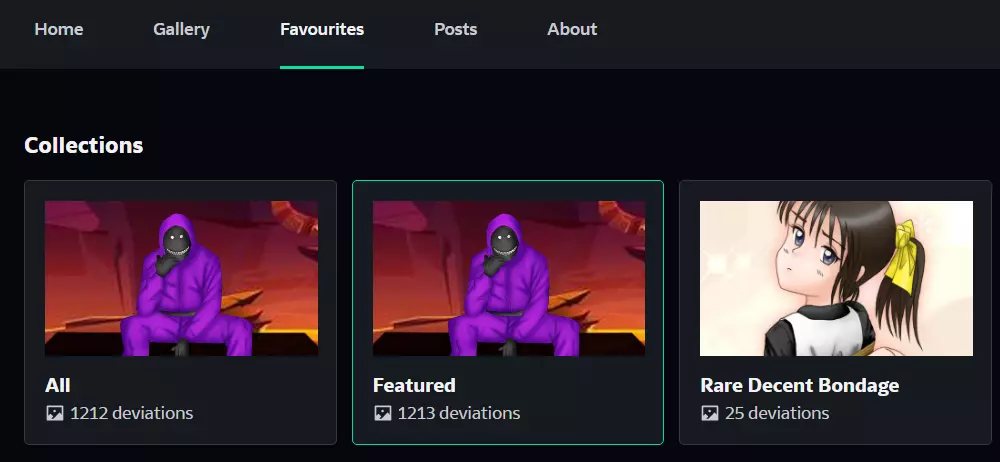1000x462 pixels.
Task: Click the 25 deviations count text
Action: pyautogui.click(x=777, y=414)
